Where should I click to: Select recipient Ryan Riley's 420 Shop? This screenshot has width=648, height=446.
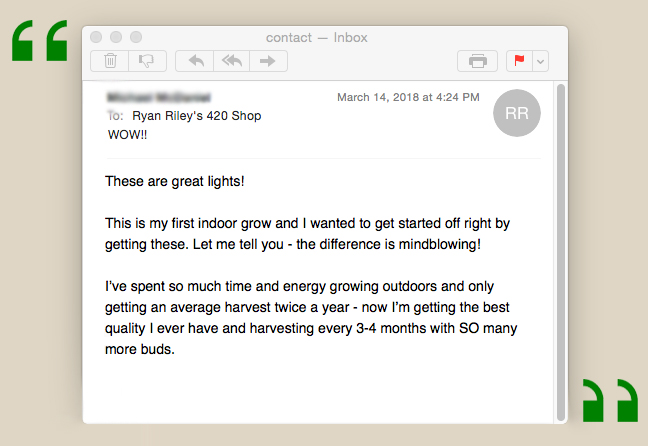click(x=196, y=116)
